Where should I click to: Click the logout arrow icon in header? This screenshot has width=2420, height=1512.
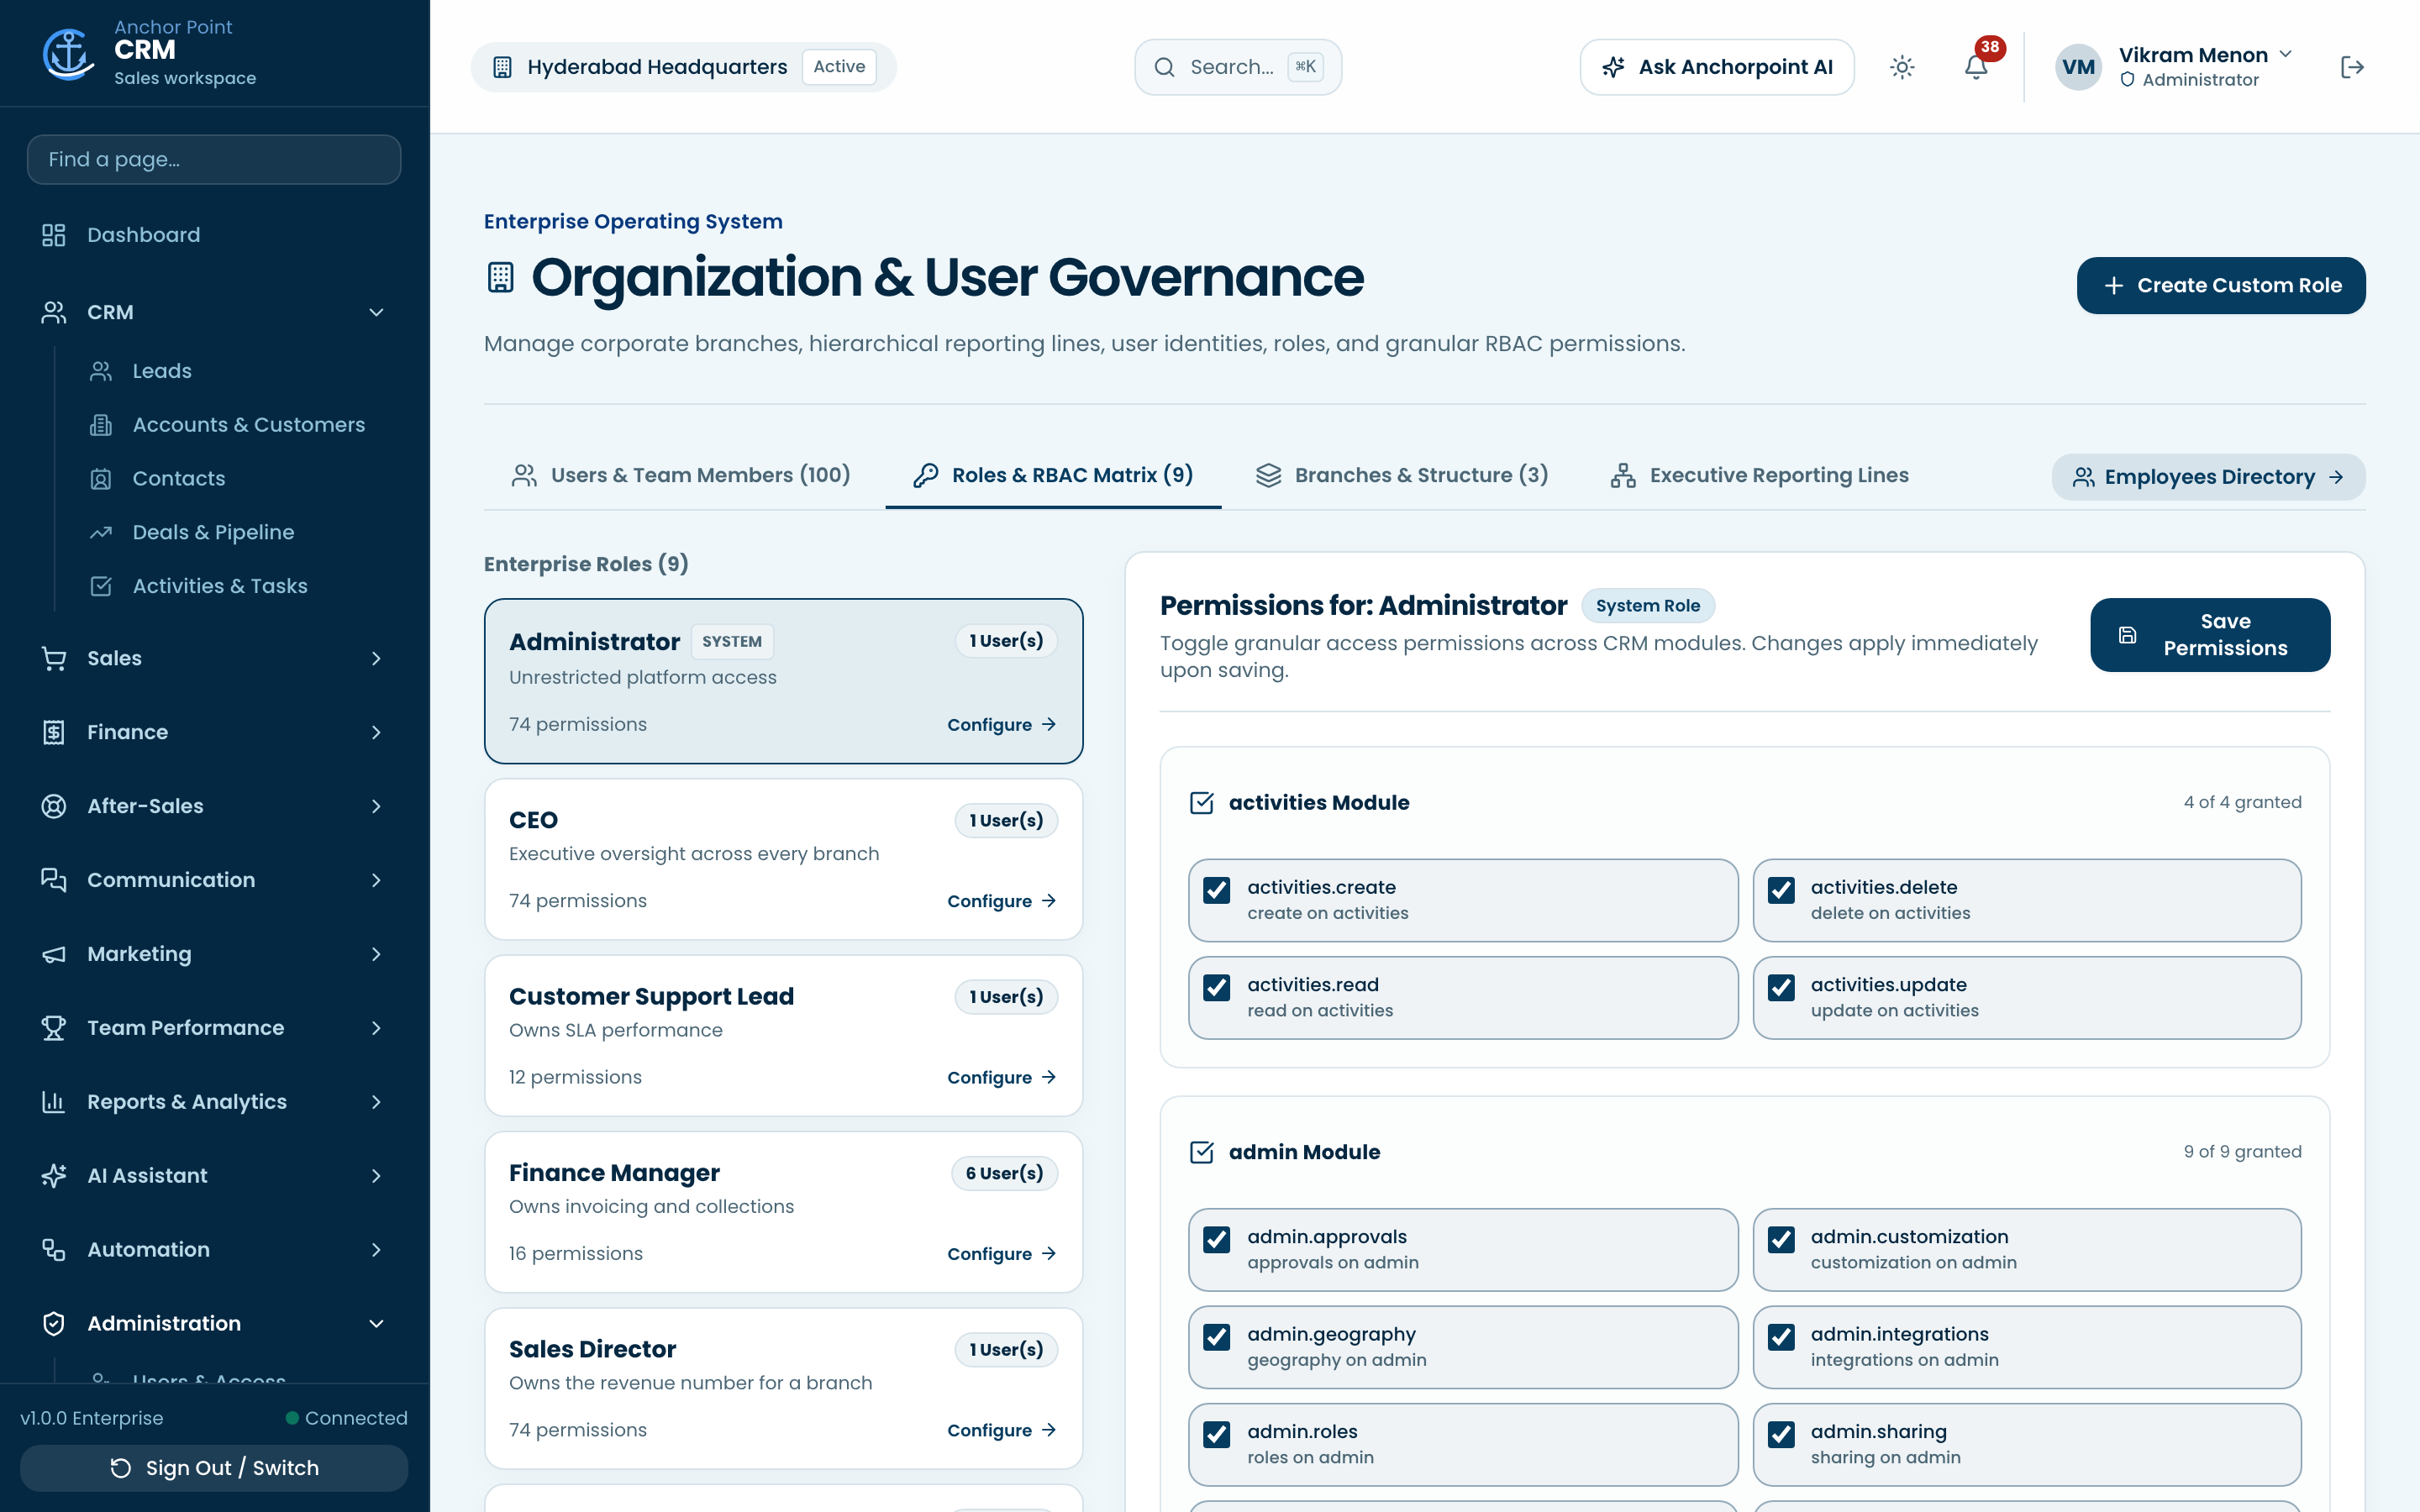point(2352,67)
